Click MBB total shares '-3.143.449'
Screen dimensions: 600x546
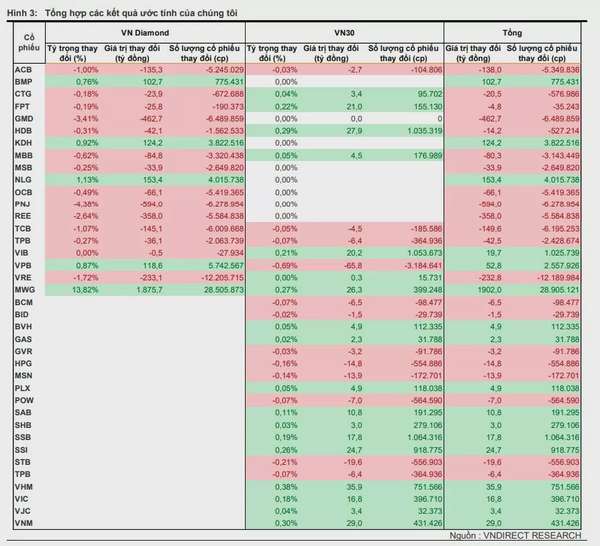point(561,155)
